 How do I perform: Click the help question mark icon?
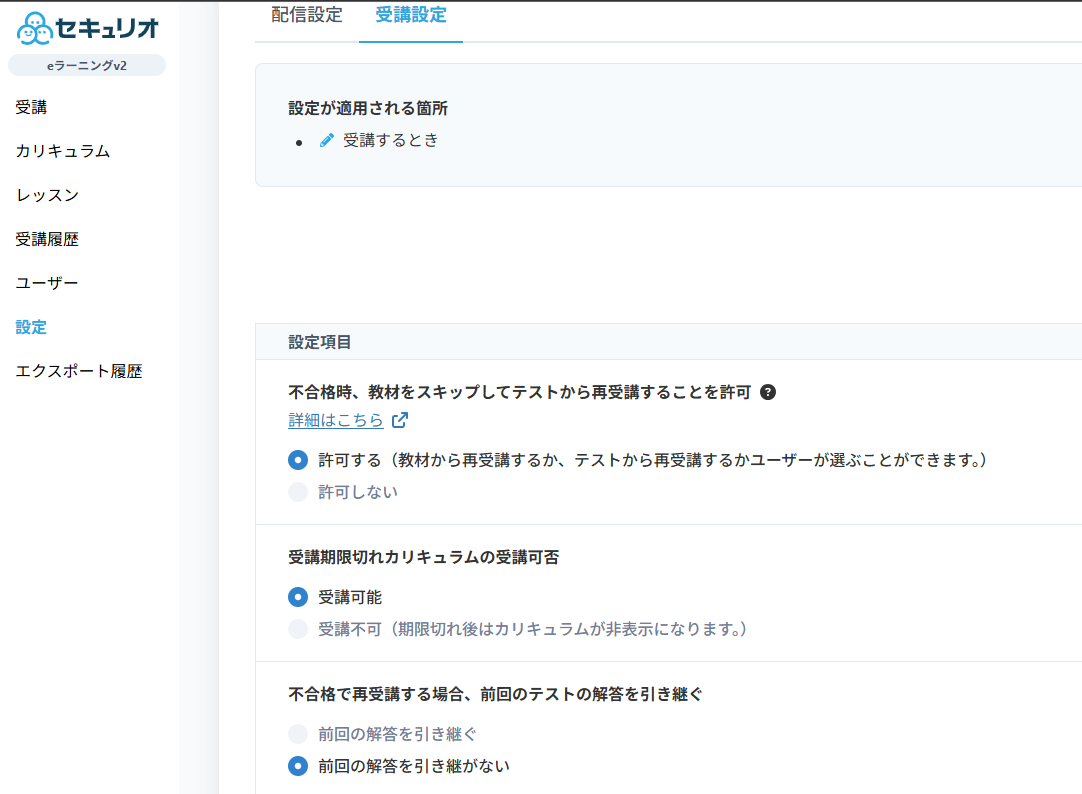click(x=767, y=393)
